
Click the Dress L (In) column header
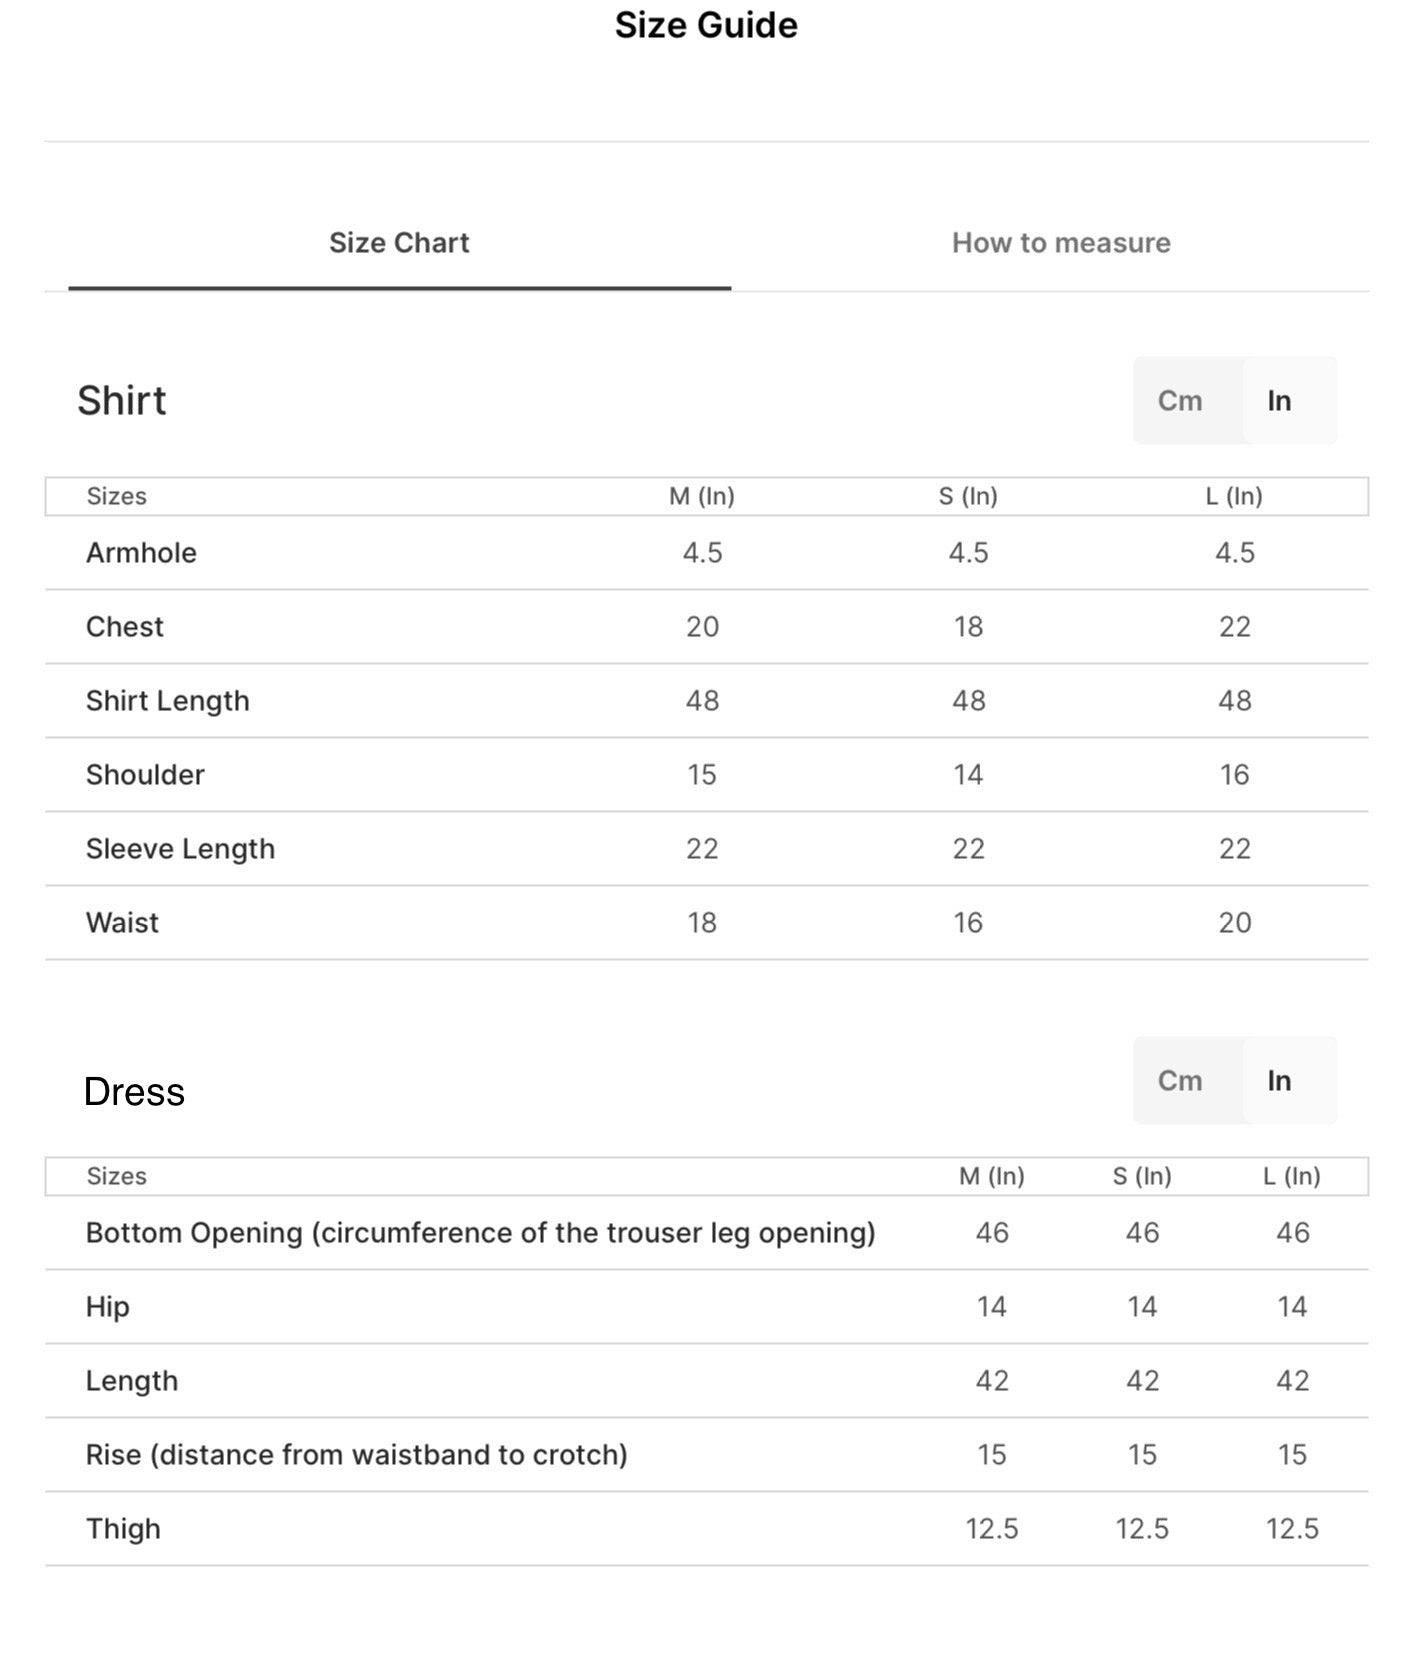tap(1292, 1177)
